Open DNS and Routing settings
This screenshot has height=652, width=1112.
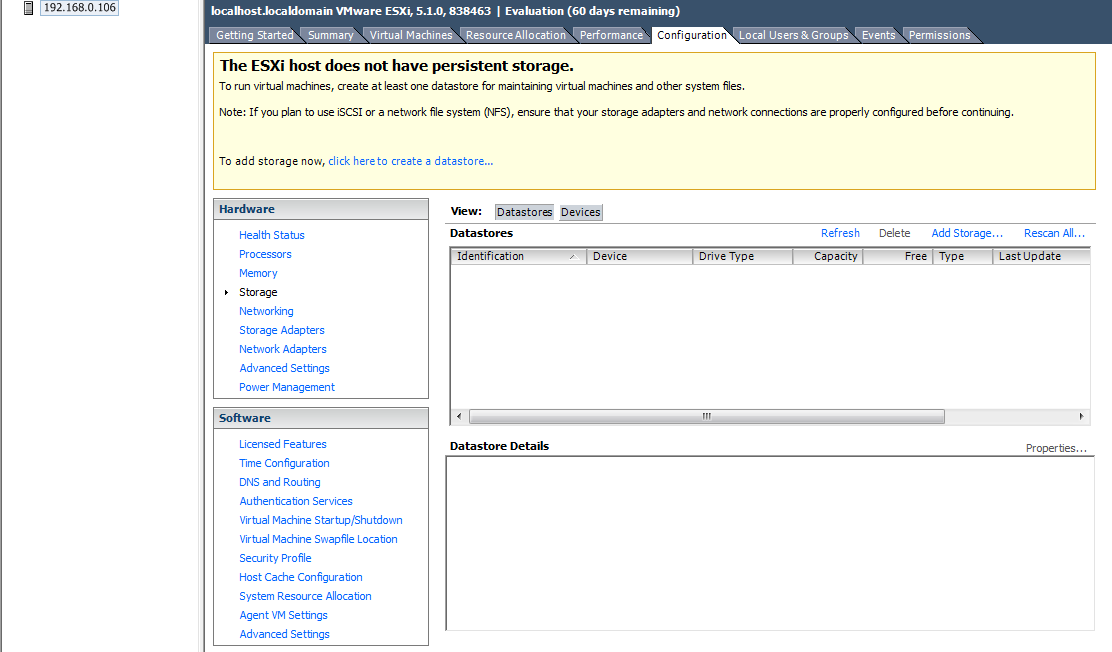[279, 482]
